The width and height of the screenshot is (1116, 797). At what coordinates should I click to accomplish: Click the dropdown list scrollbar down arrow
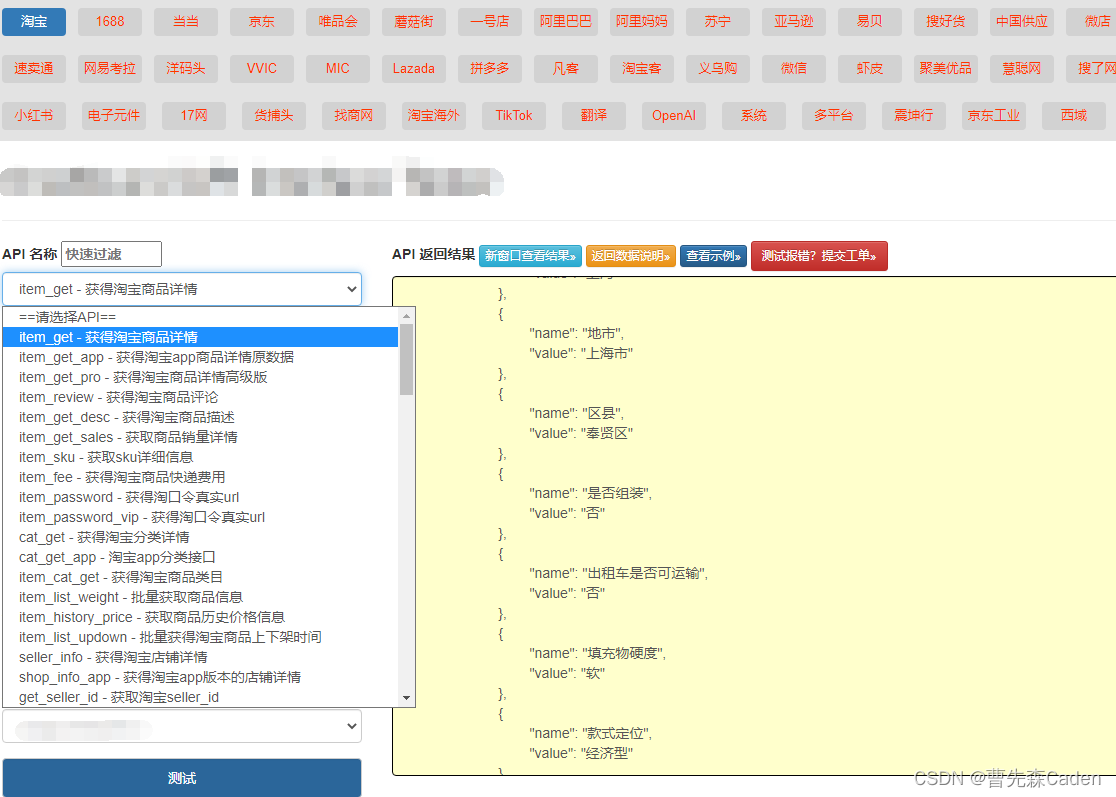(x=406, y=698)
